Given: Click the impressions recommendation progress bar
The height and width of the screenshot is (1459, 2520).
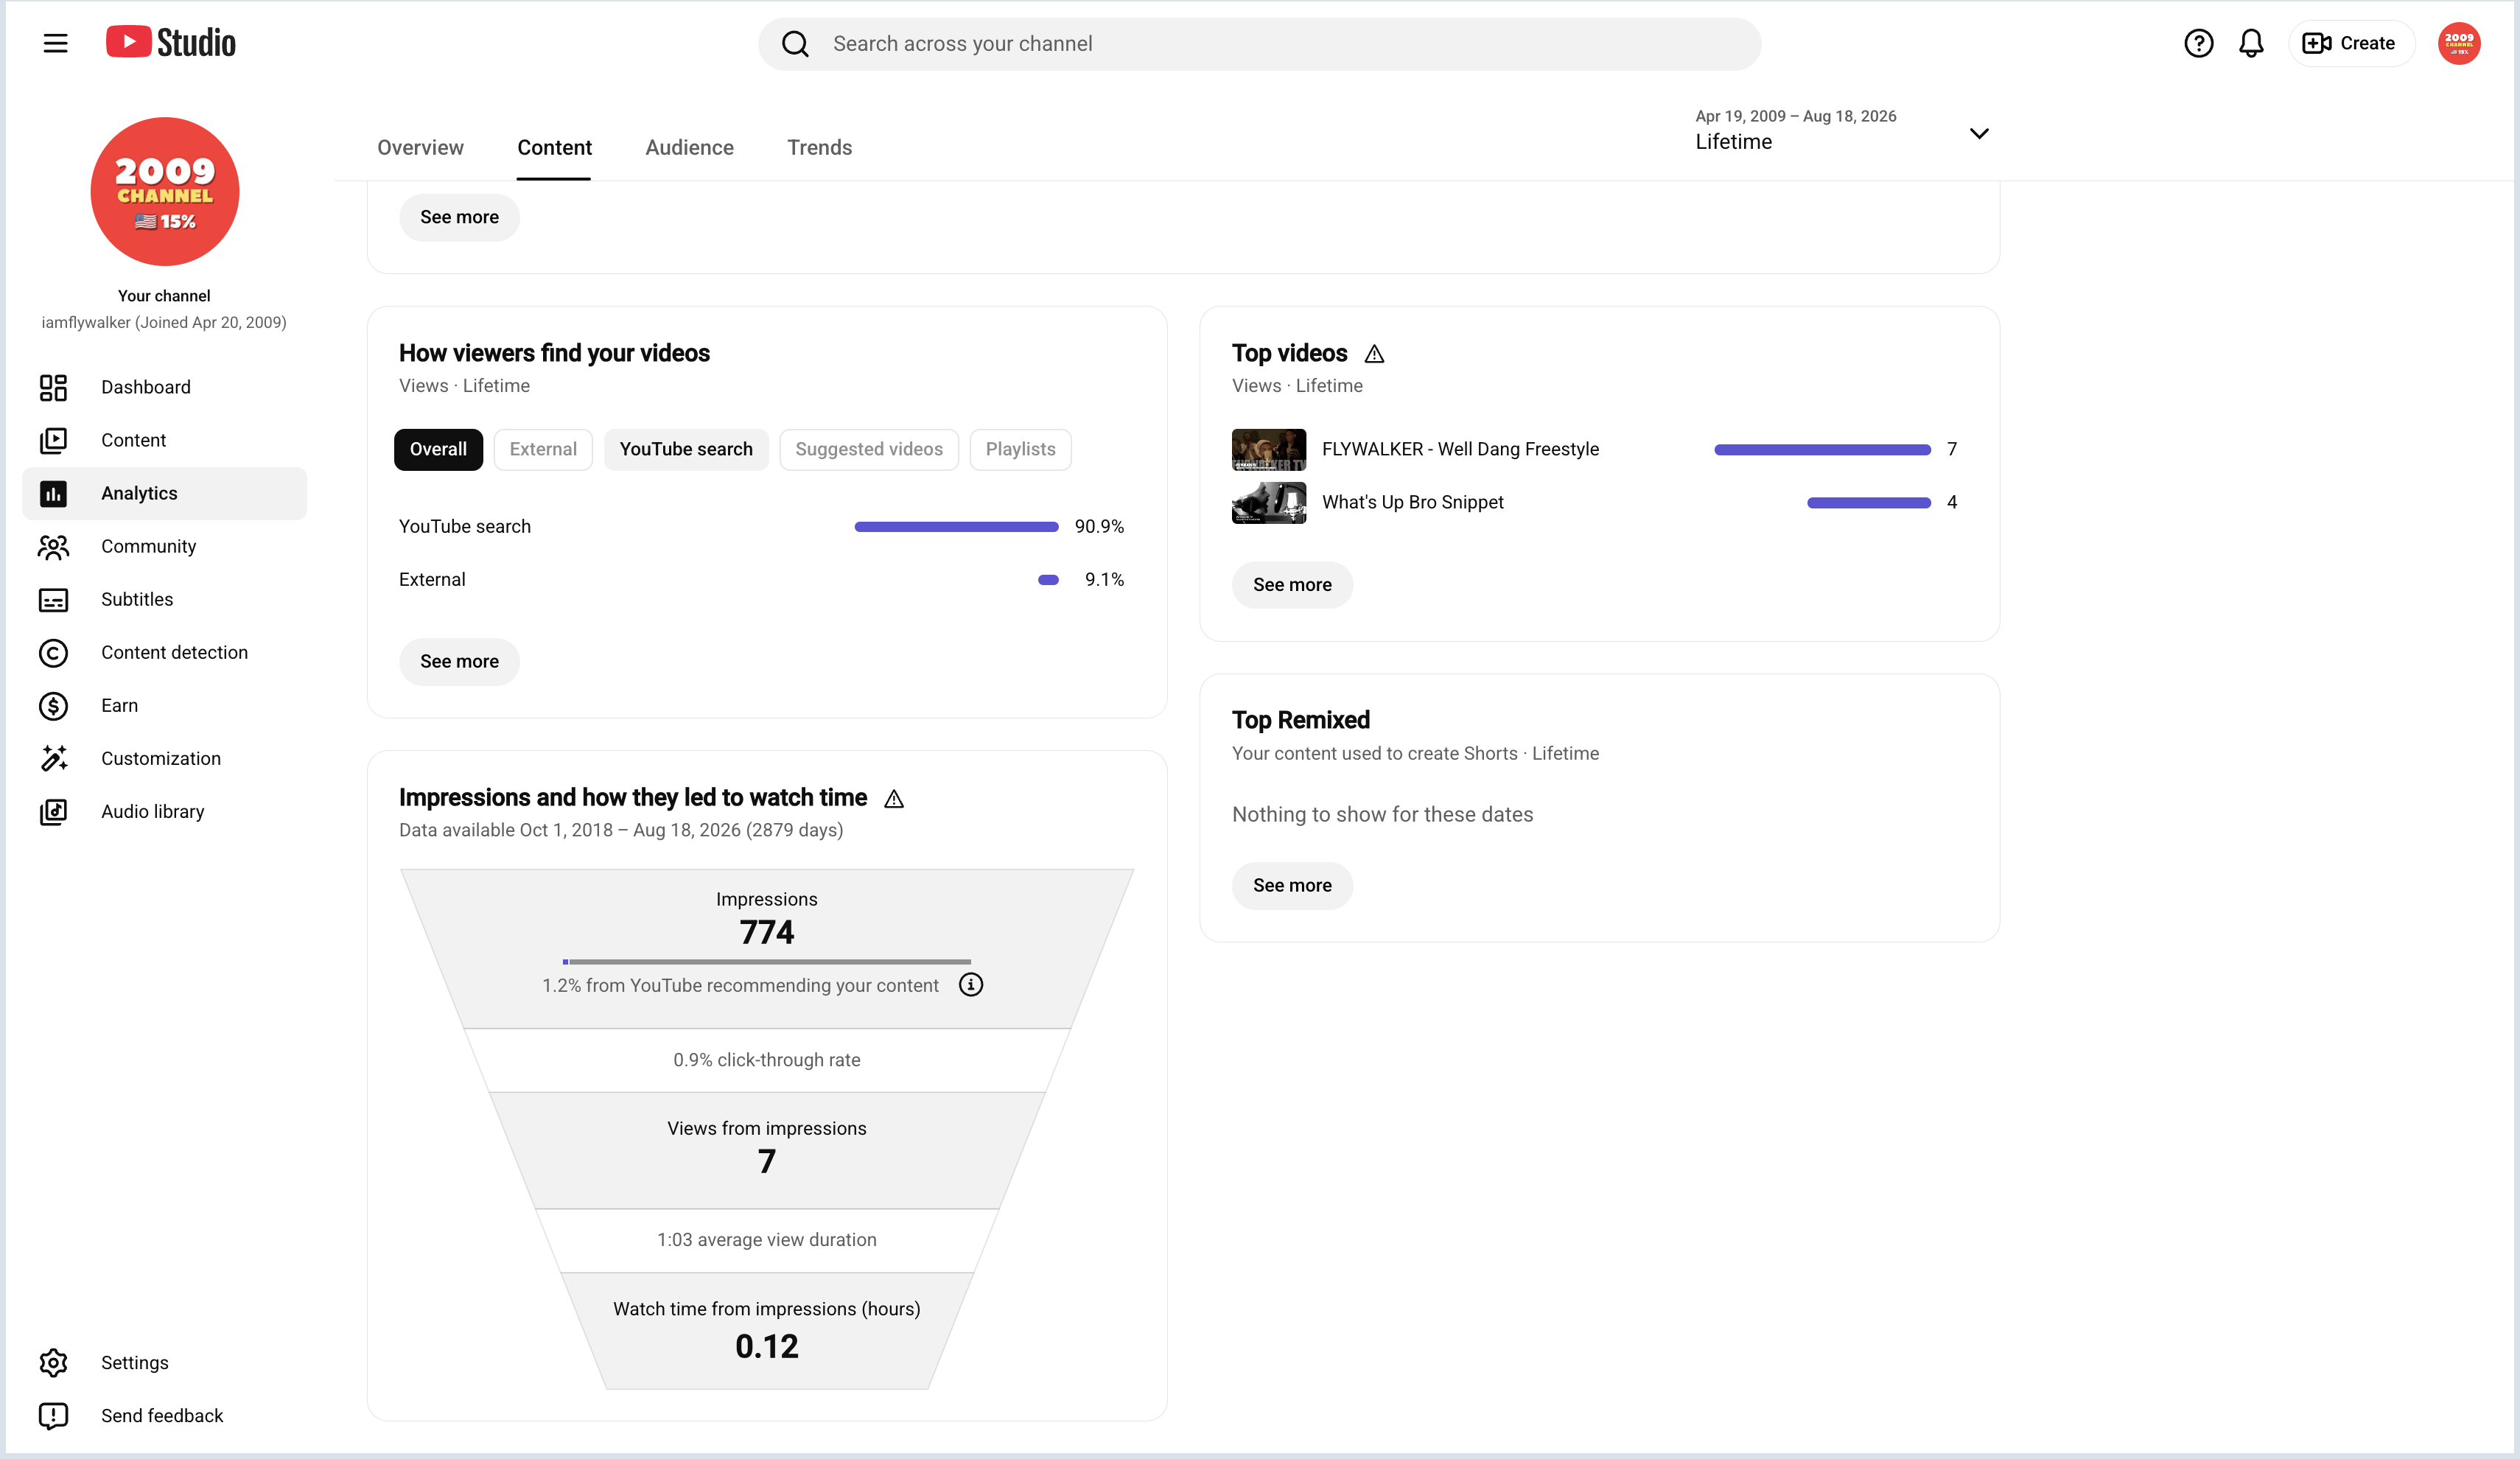Looking at the screenshot, I should (x=766, y=961).
